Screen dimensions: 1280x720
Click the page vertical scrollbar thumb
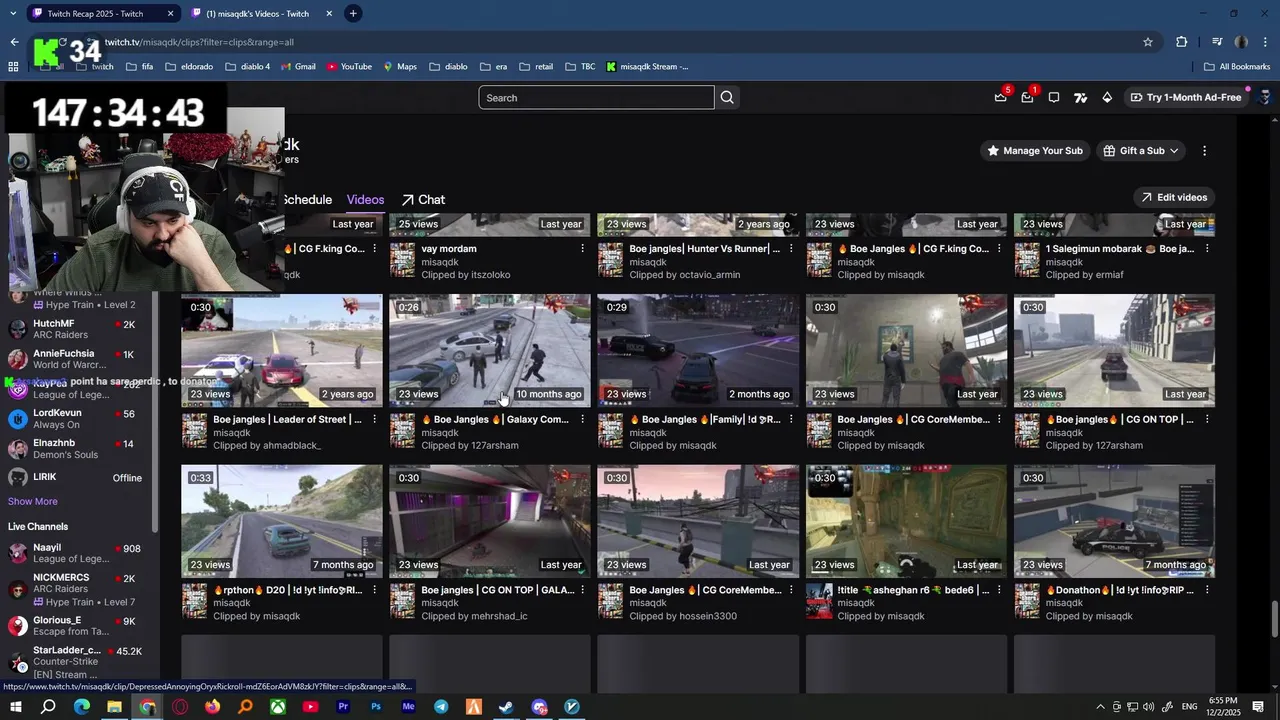pyautogui.click(x=1274, y=618)
